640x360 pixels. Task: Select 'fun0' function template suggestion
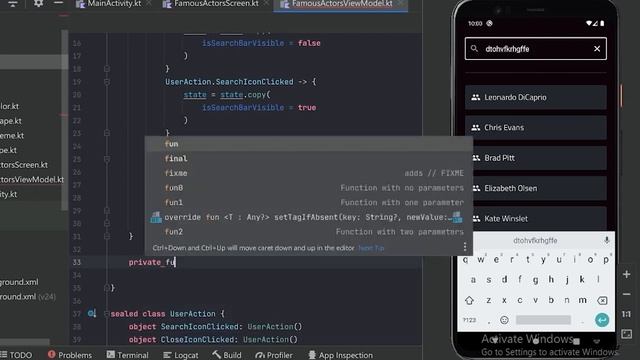point(309,188)
